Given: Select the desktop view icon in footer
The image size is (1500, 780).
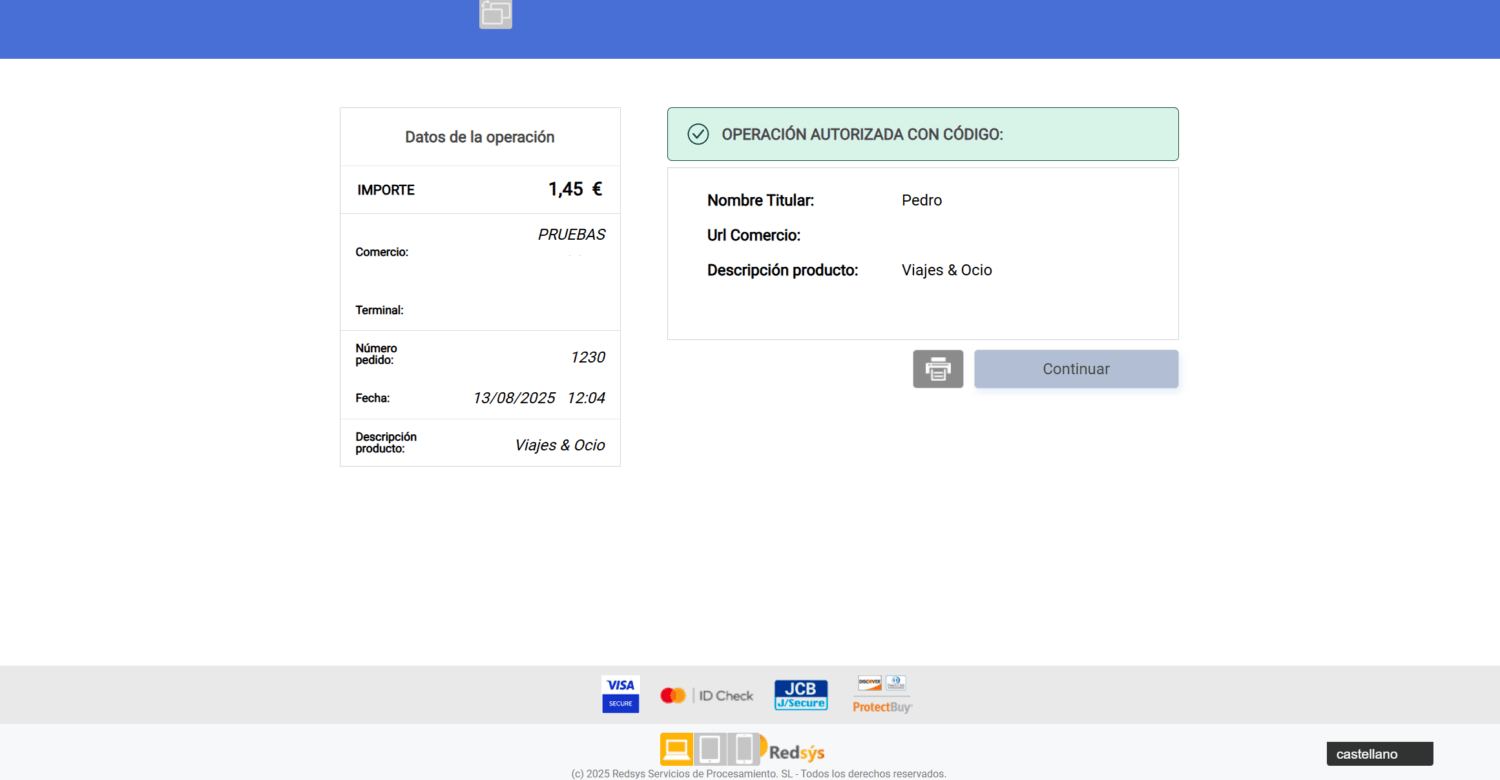Looking at the screenshot, I should pyautogui.click(x=676, y=748).
